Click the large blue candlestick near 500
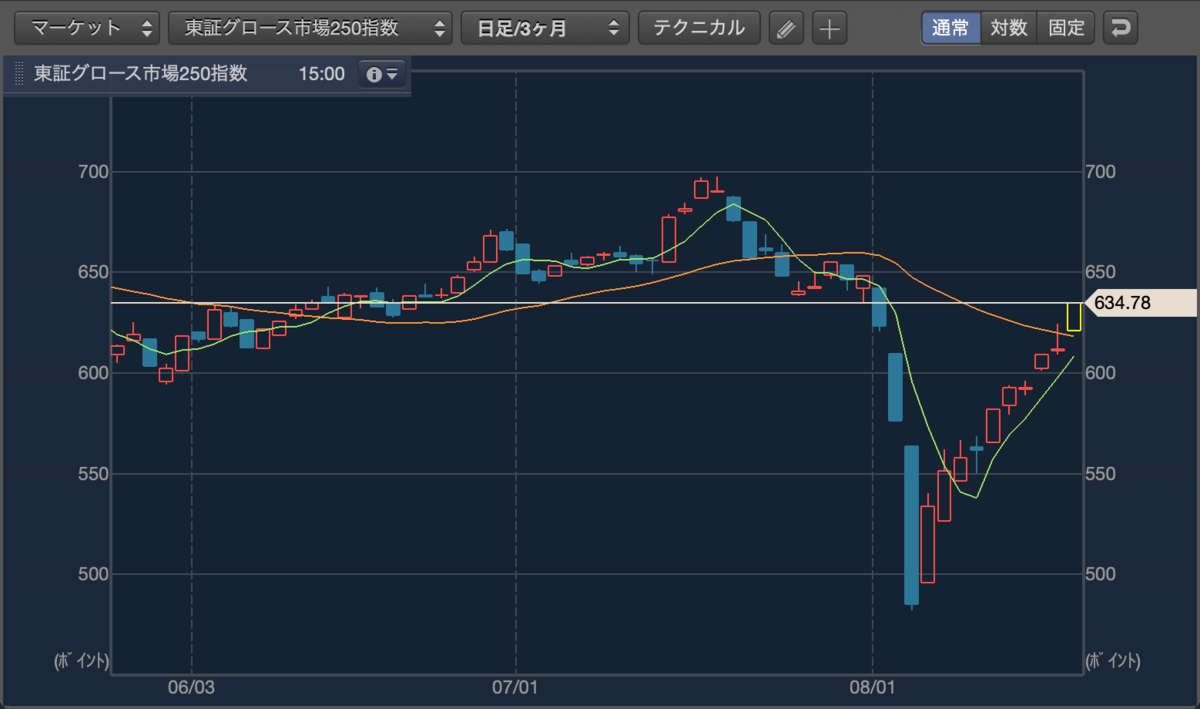This screenshot has width=1200, height=709. 911,525
